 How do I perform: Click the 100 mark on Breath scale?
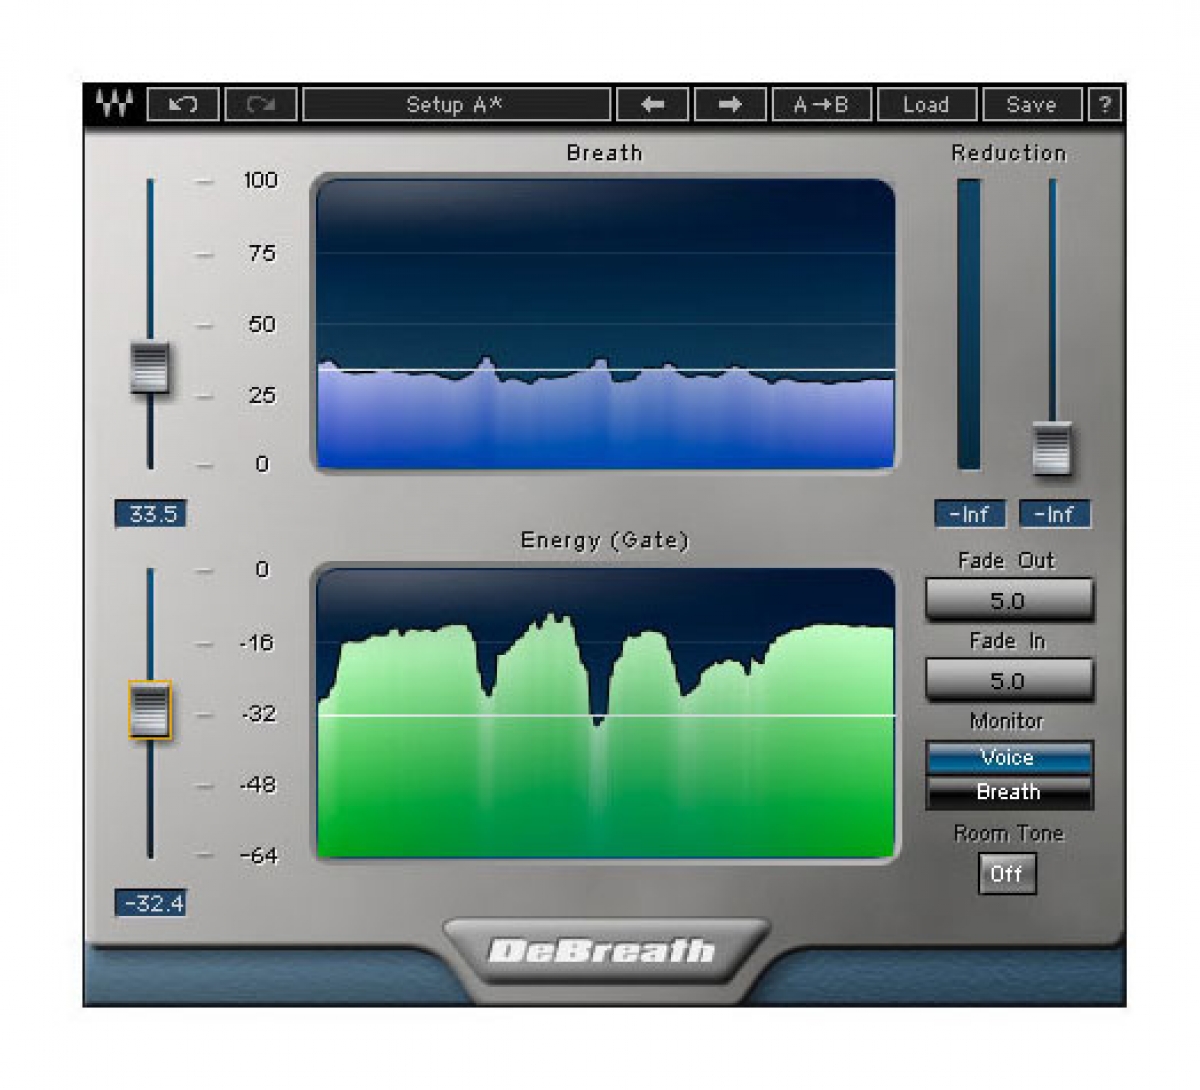(260, 180)
